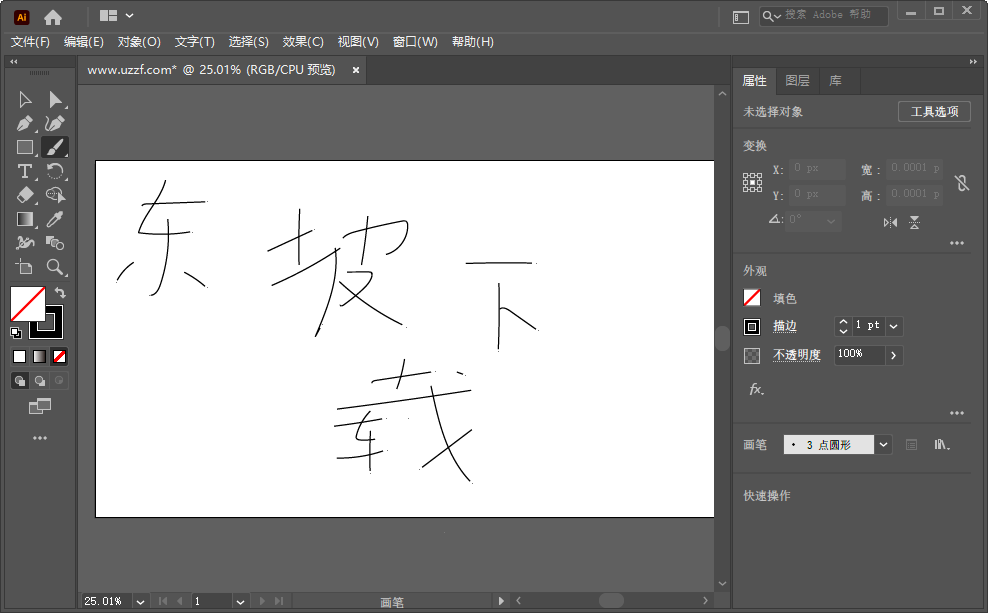Open the fx effects menu in 外观 panel

tap(756, 388)
